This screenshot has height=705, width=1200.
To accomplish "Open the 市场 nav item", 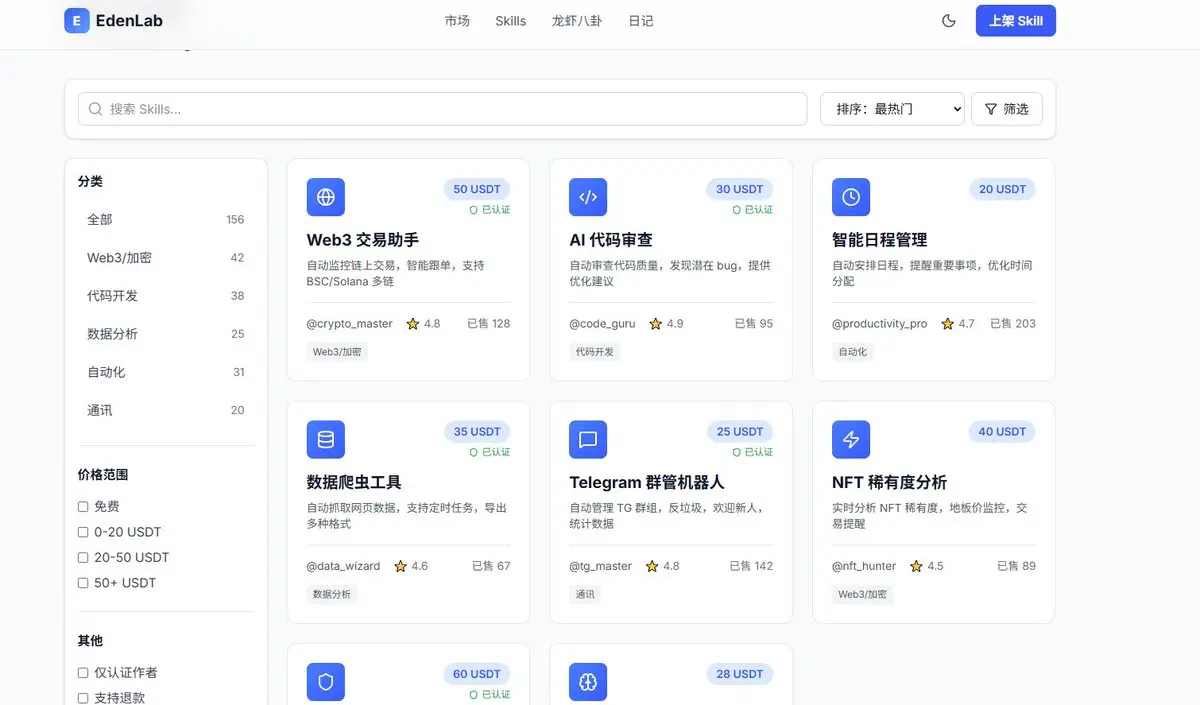I will [457, 21].
